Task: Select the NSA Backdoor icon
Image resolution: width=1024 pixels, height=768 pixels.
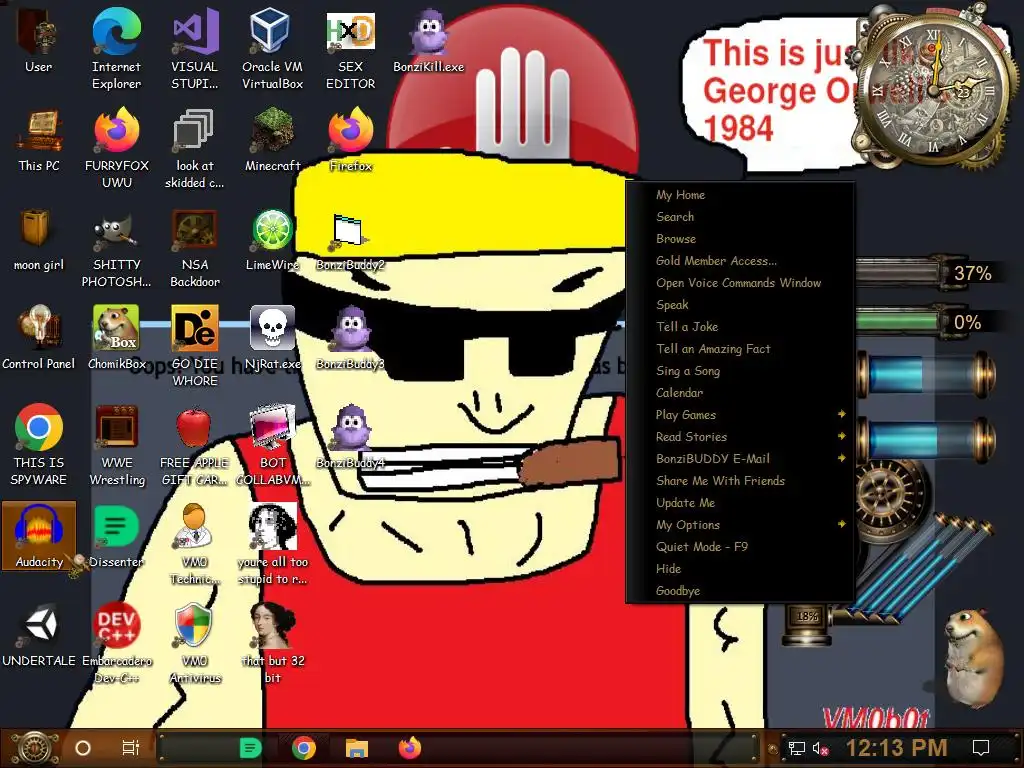Action: (x=195, y=247)
